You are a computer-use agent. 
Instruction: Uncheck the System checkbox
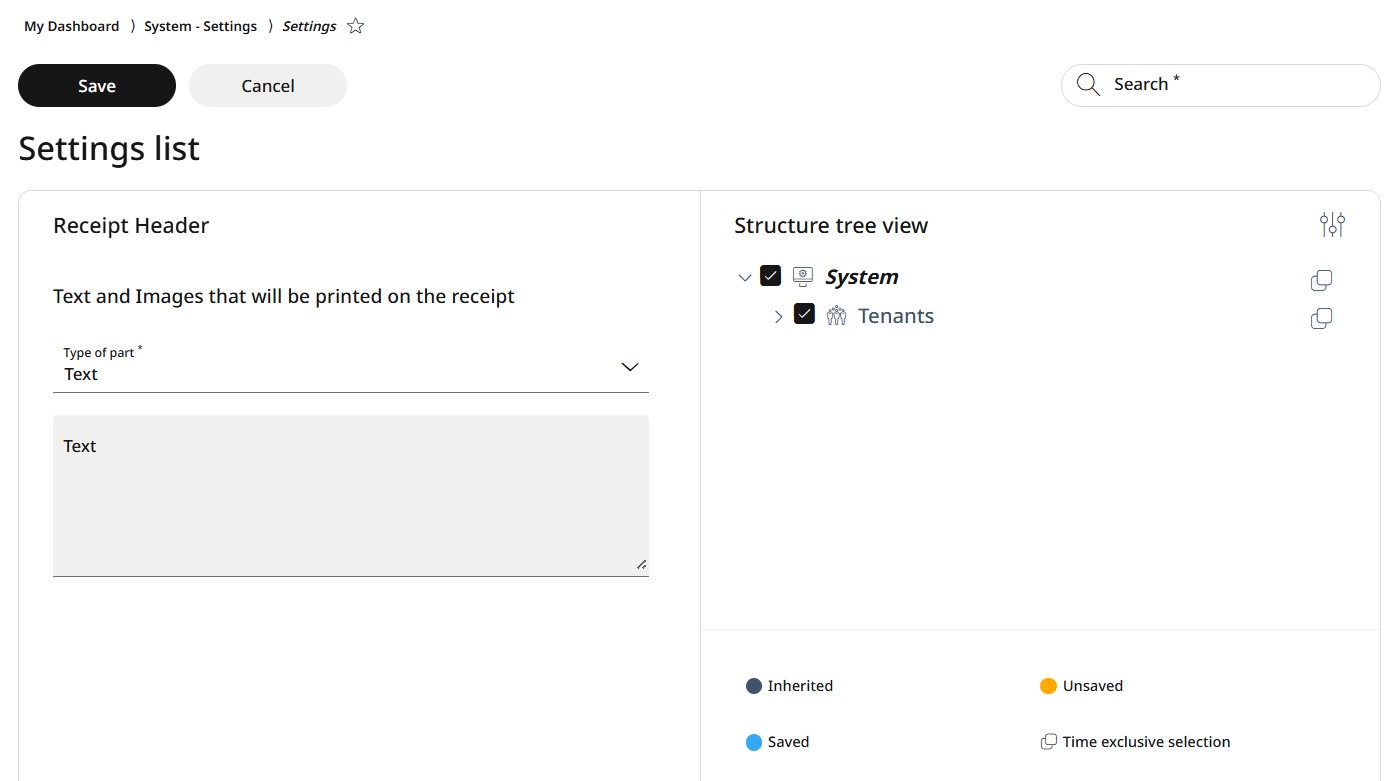770,275
